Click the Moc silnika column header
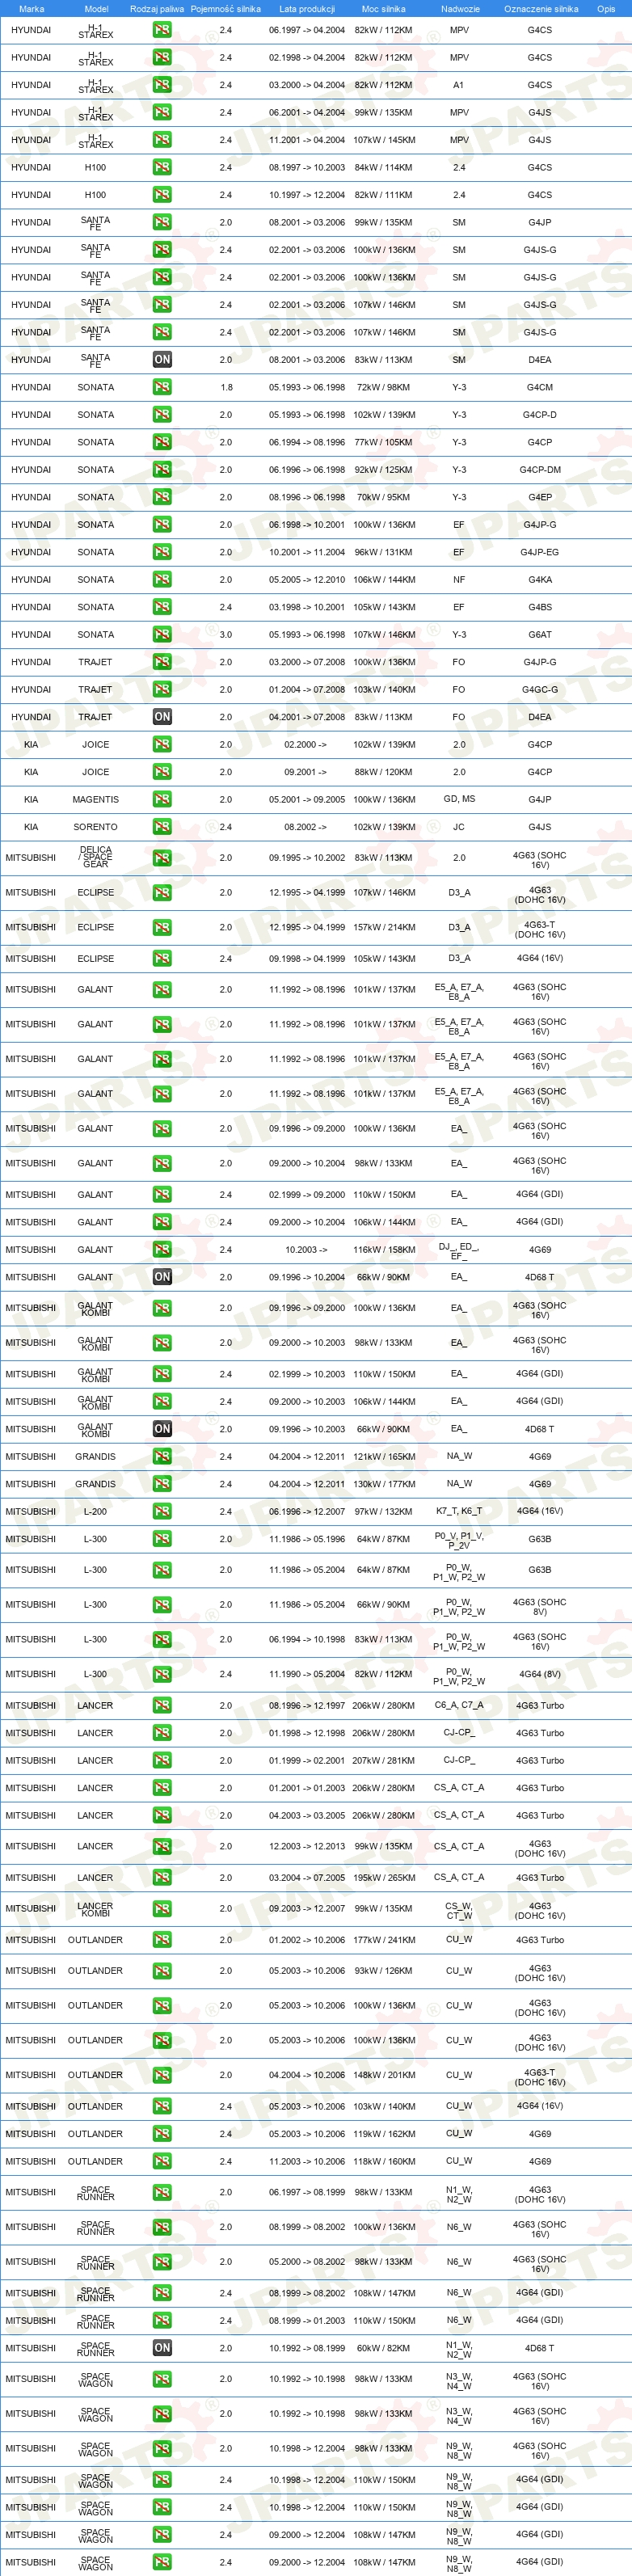 [384, 9]
